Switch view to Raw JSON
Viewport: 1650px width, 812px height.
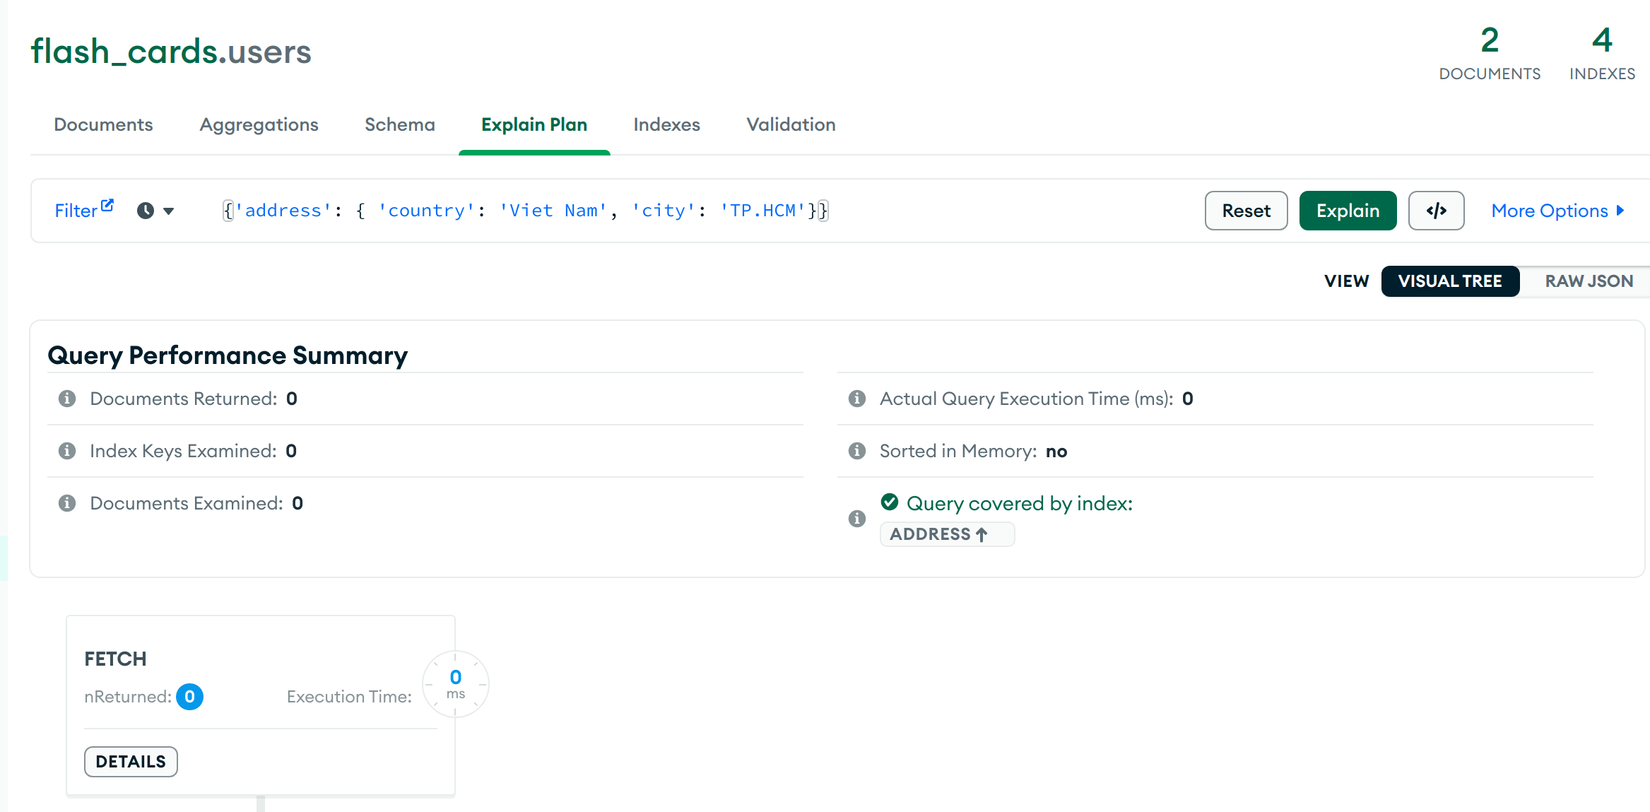point(1588,281)
